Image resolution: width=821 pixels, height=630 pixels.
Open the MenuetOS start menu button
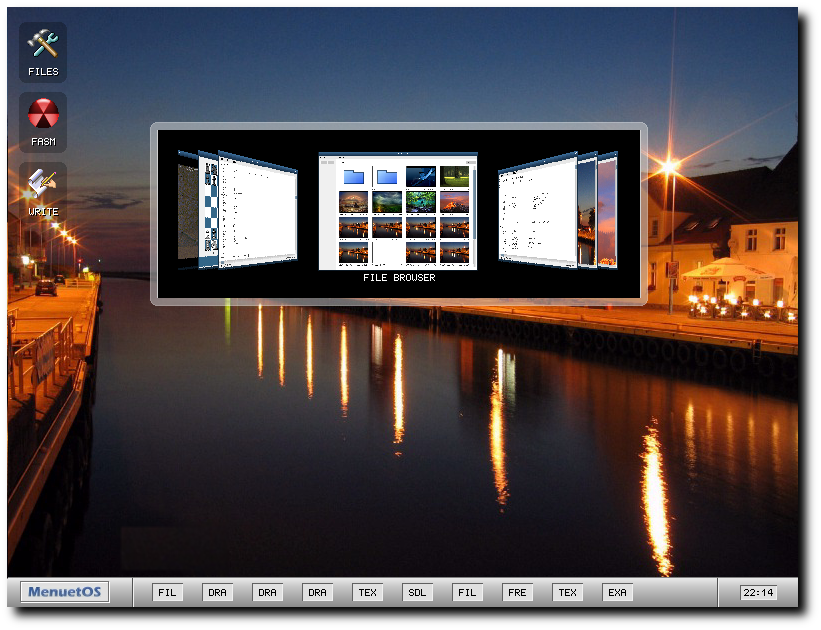point(64,592)
